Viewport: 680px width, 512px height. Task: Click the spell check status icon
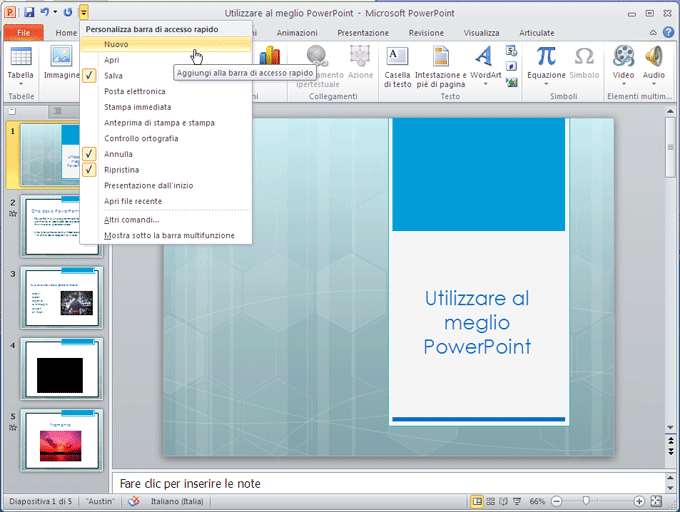(134, 501)
